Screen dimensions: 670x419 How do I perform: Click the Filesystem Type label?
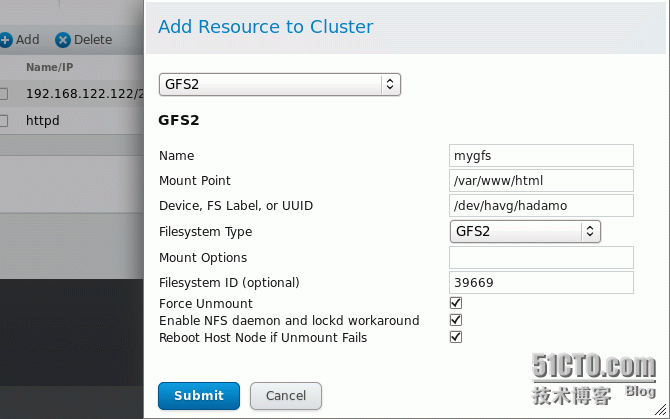pyautogui.click(x=206, y=232)
